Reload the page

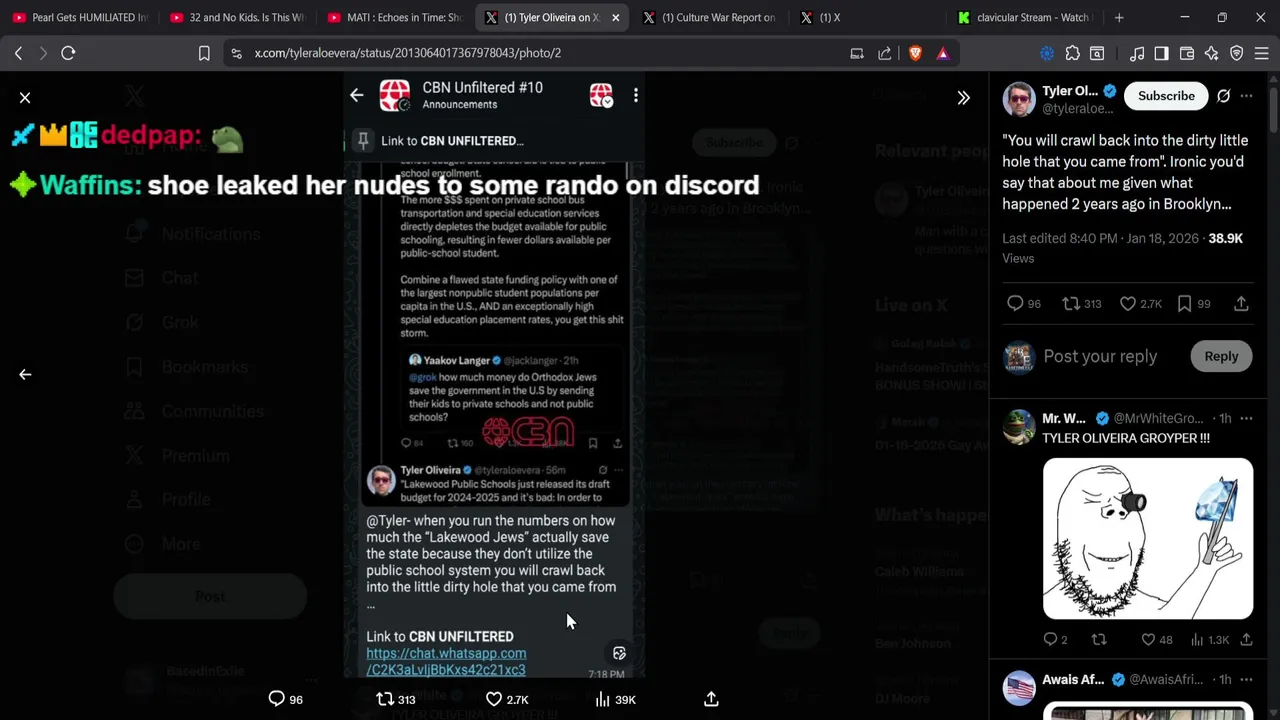tap(68, 53)
